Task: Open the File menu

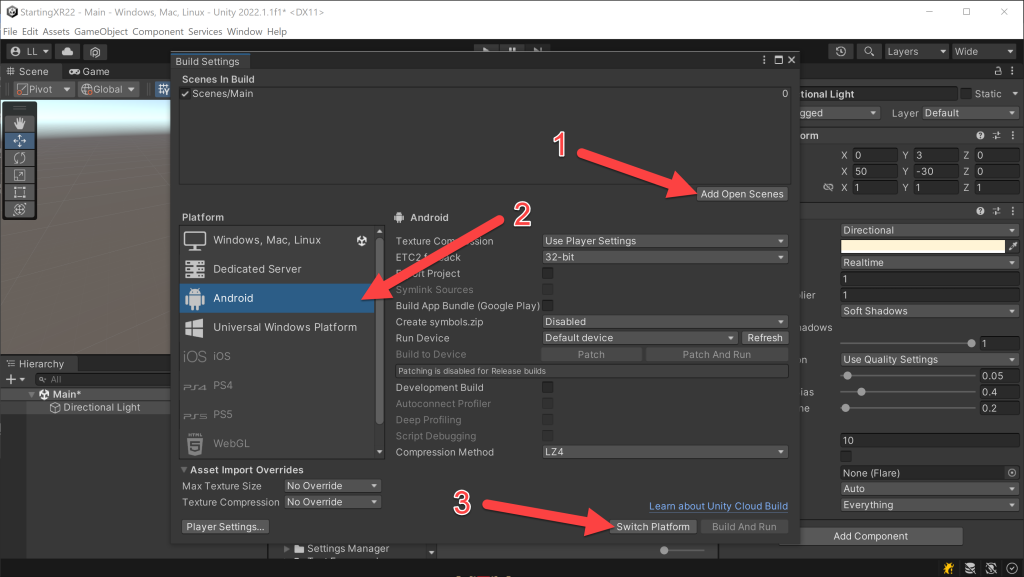Action: [10, 31]
